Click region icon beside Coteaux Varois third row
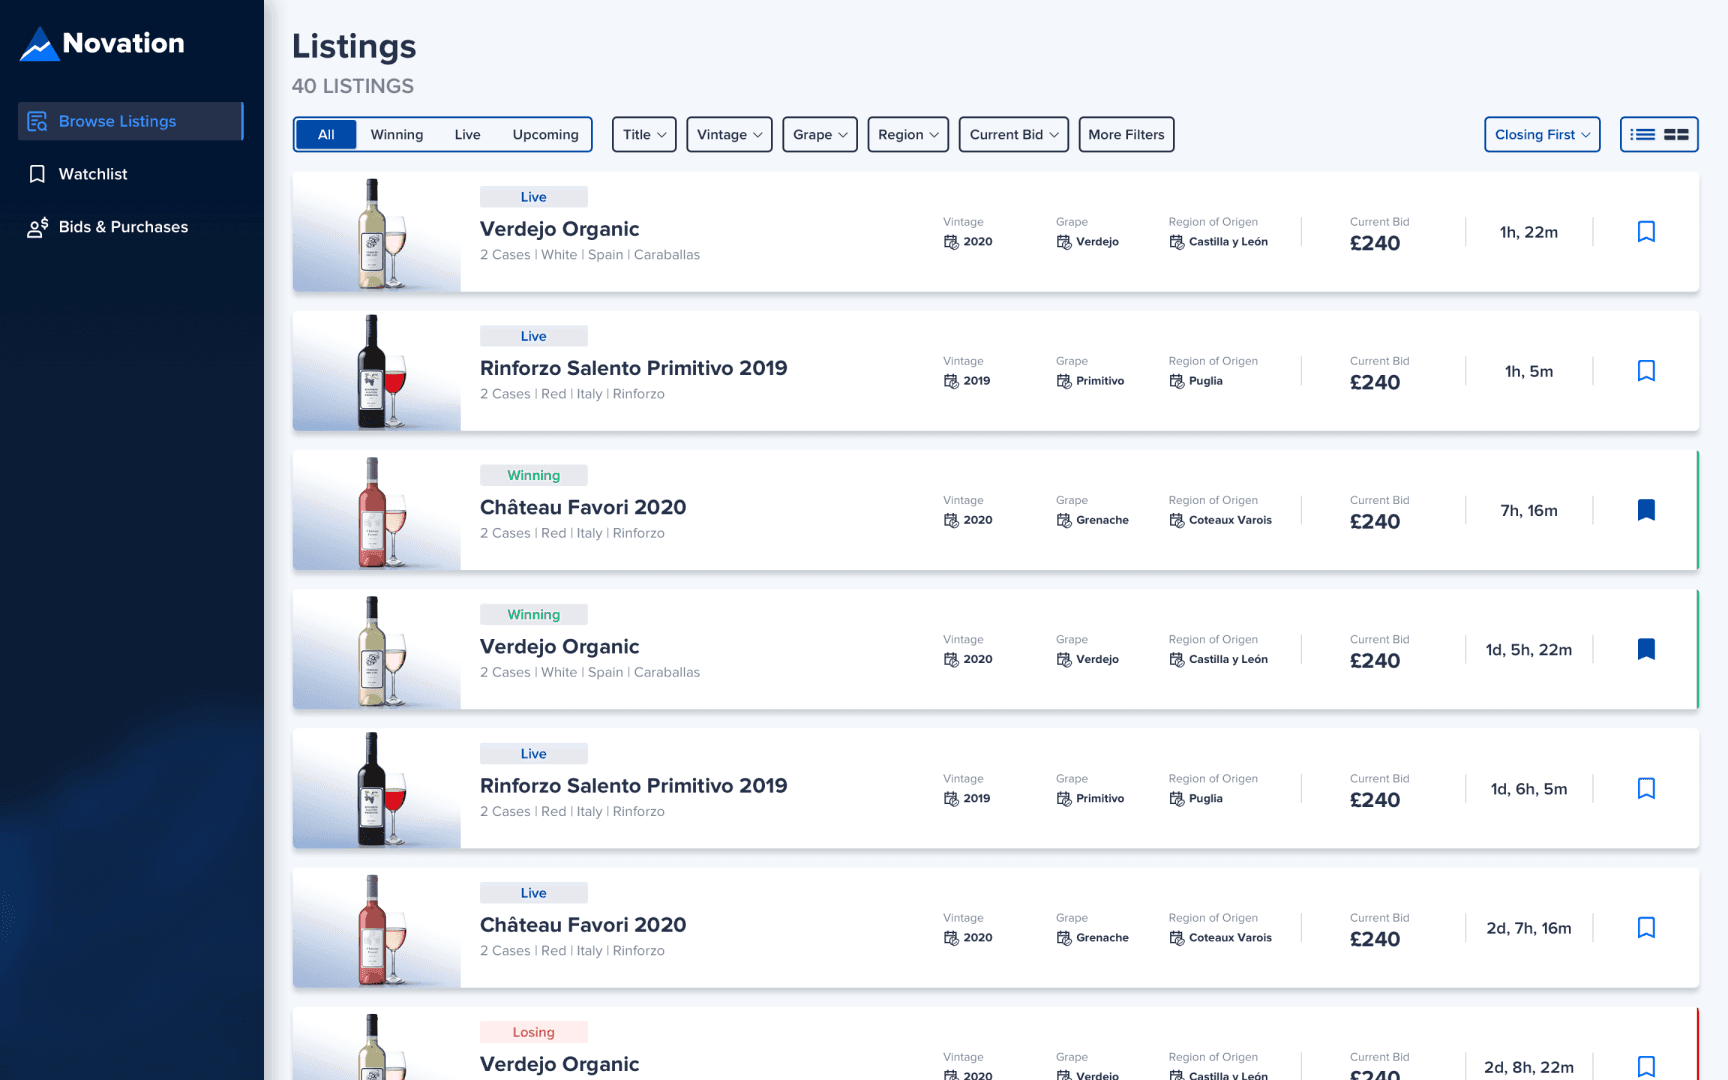Viewport: 1728px width, 1080px height. tap(1177, 520)
